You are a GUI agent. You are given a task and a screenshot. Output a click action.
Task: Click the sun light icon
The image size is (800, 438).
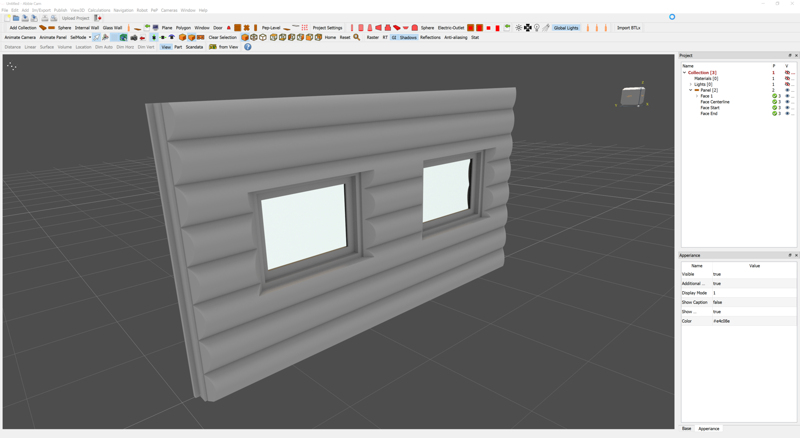[x=518, y=28]
